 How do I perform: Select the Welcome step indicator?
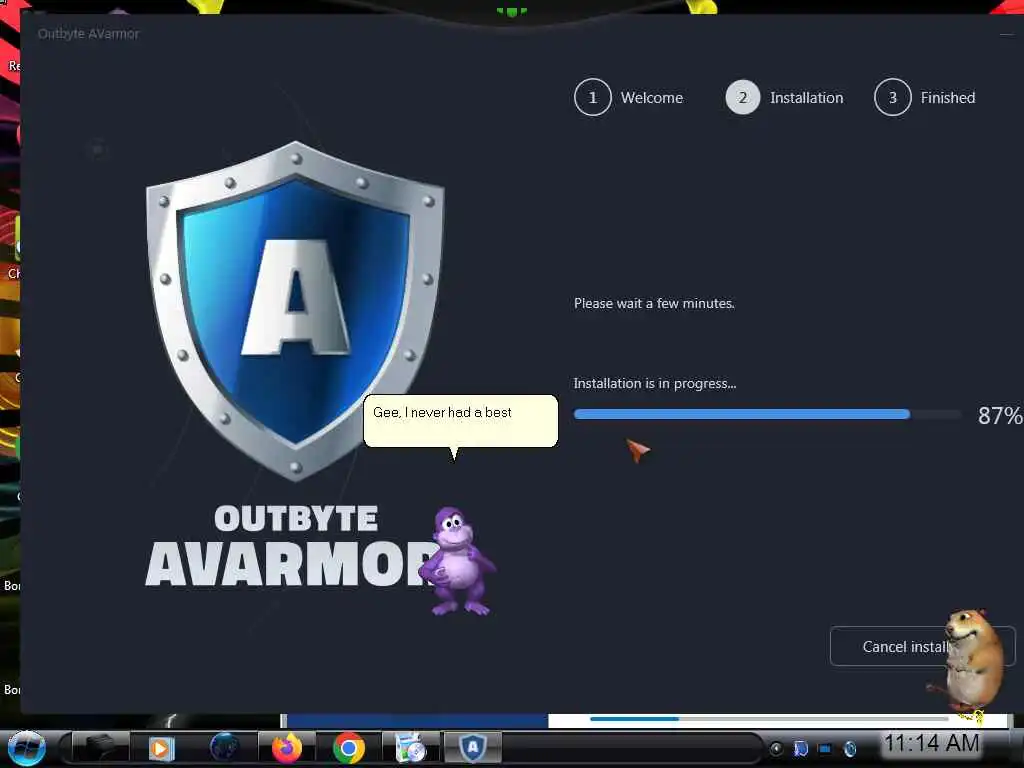tap(628, 97)
